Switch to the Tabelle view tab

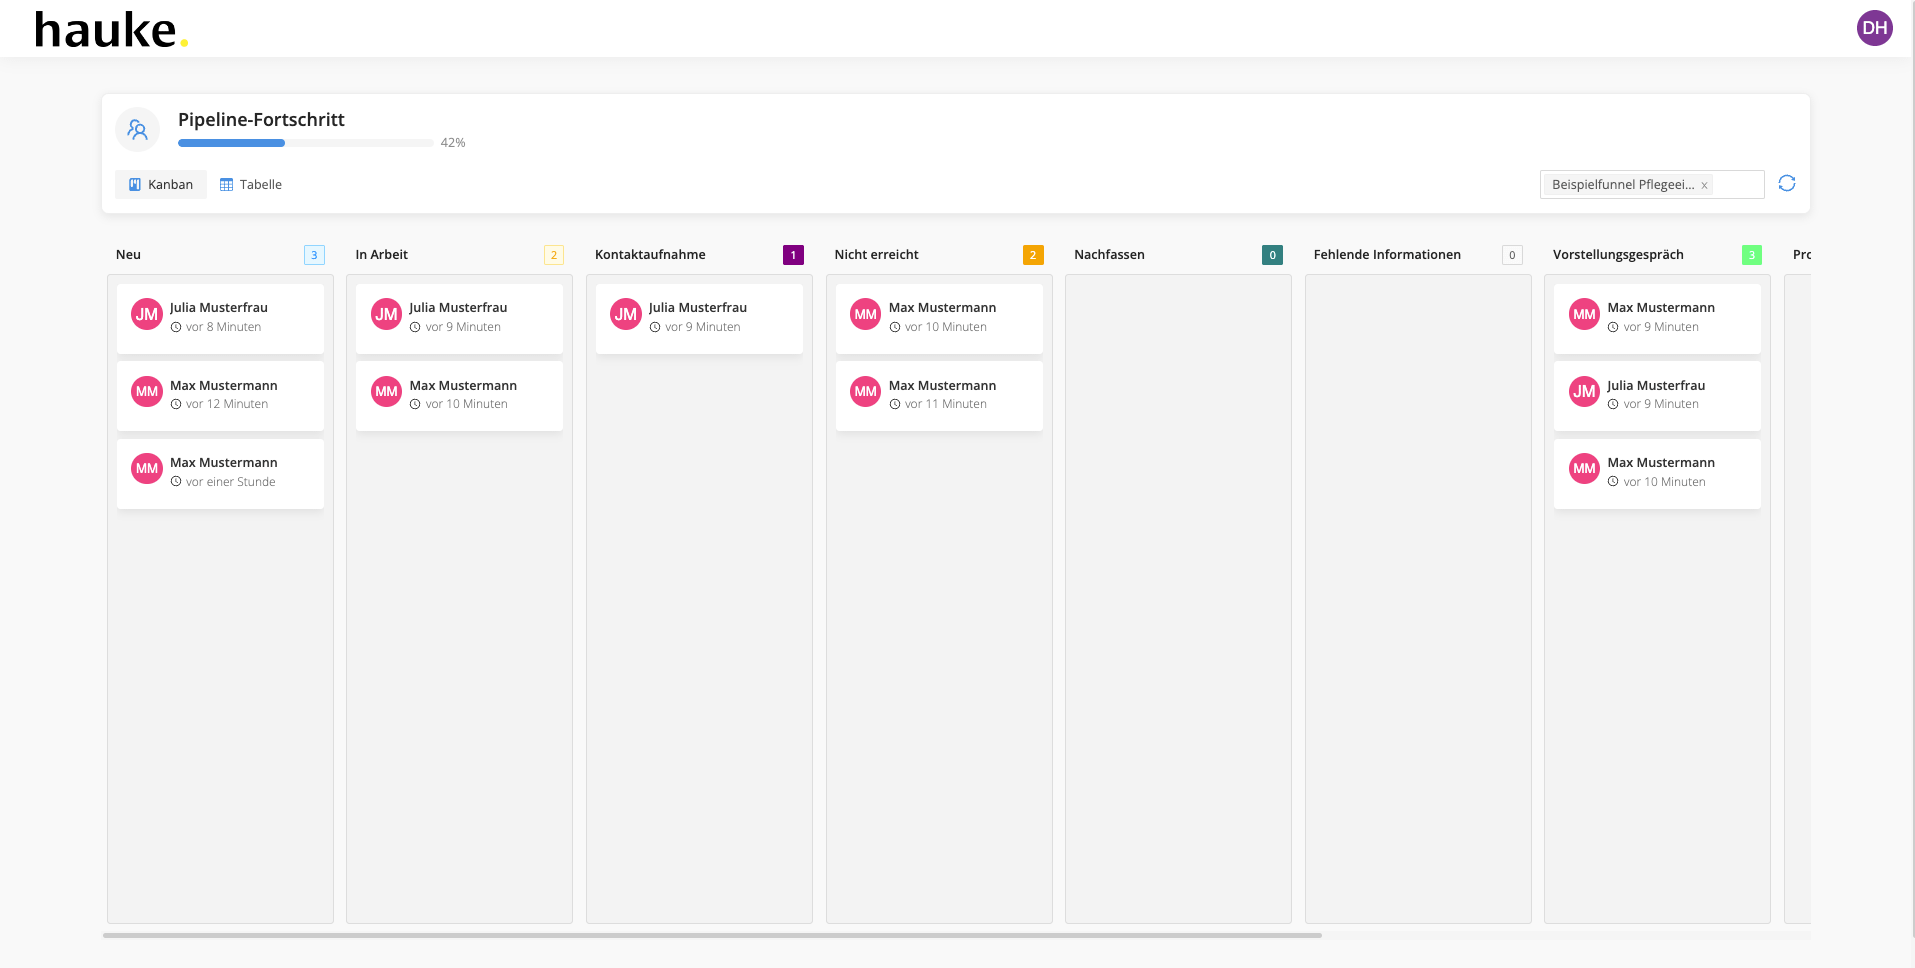click(x=251, y=185)
